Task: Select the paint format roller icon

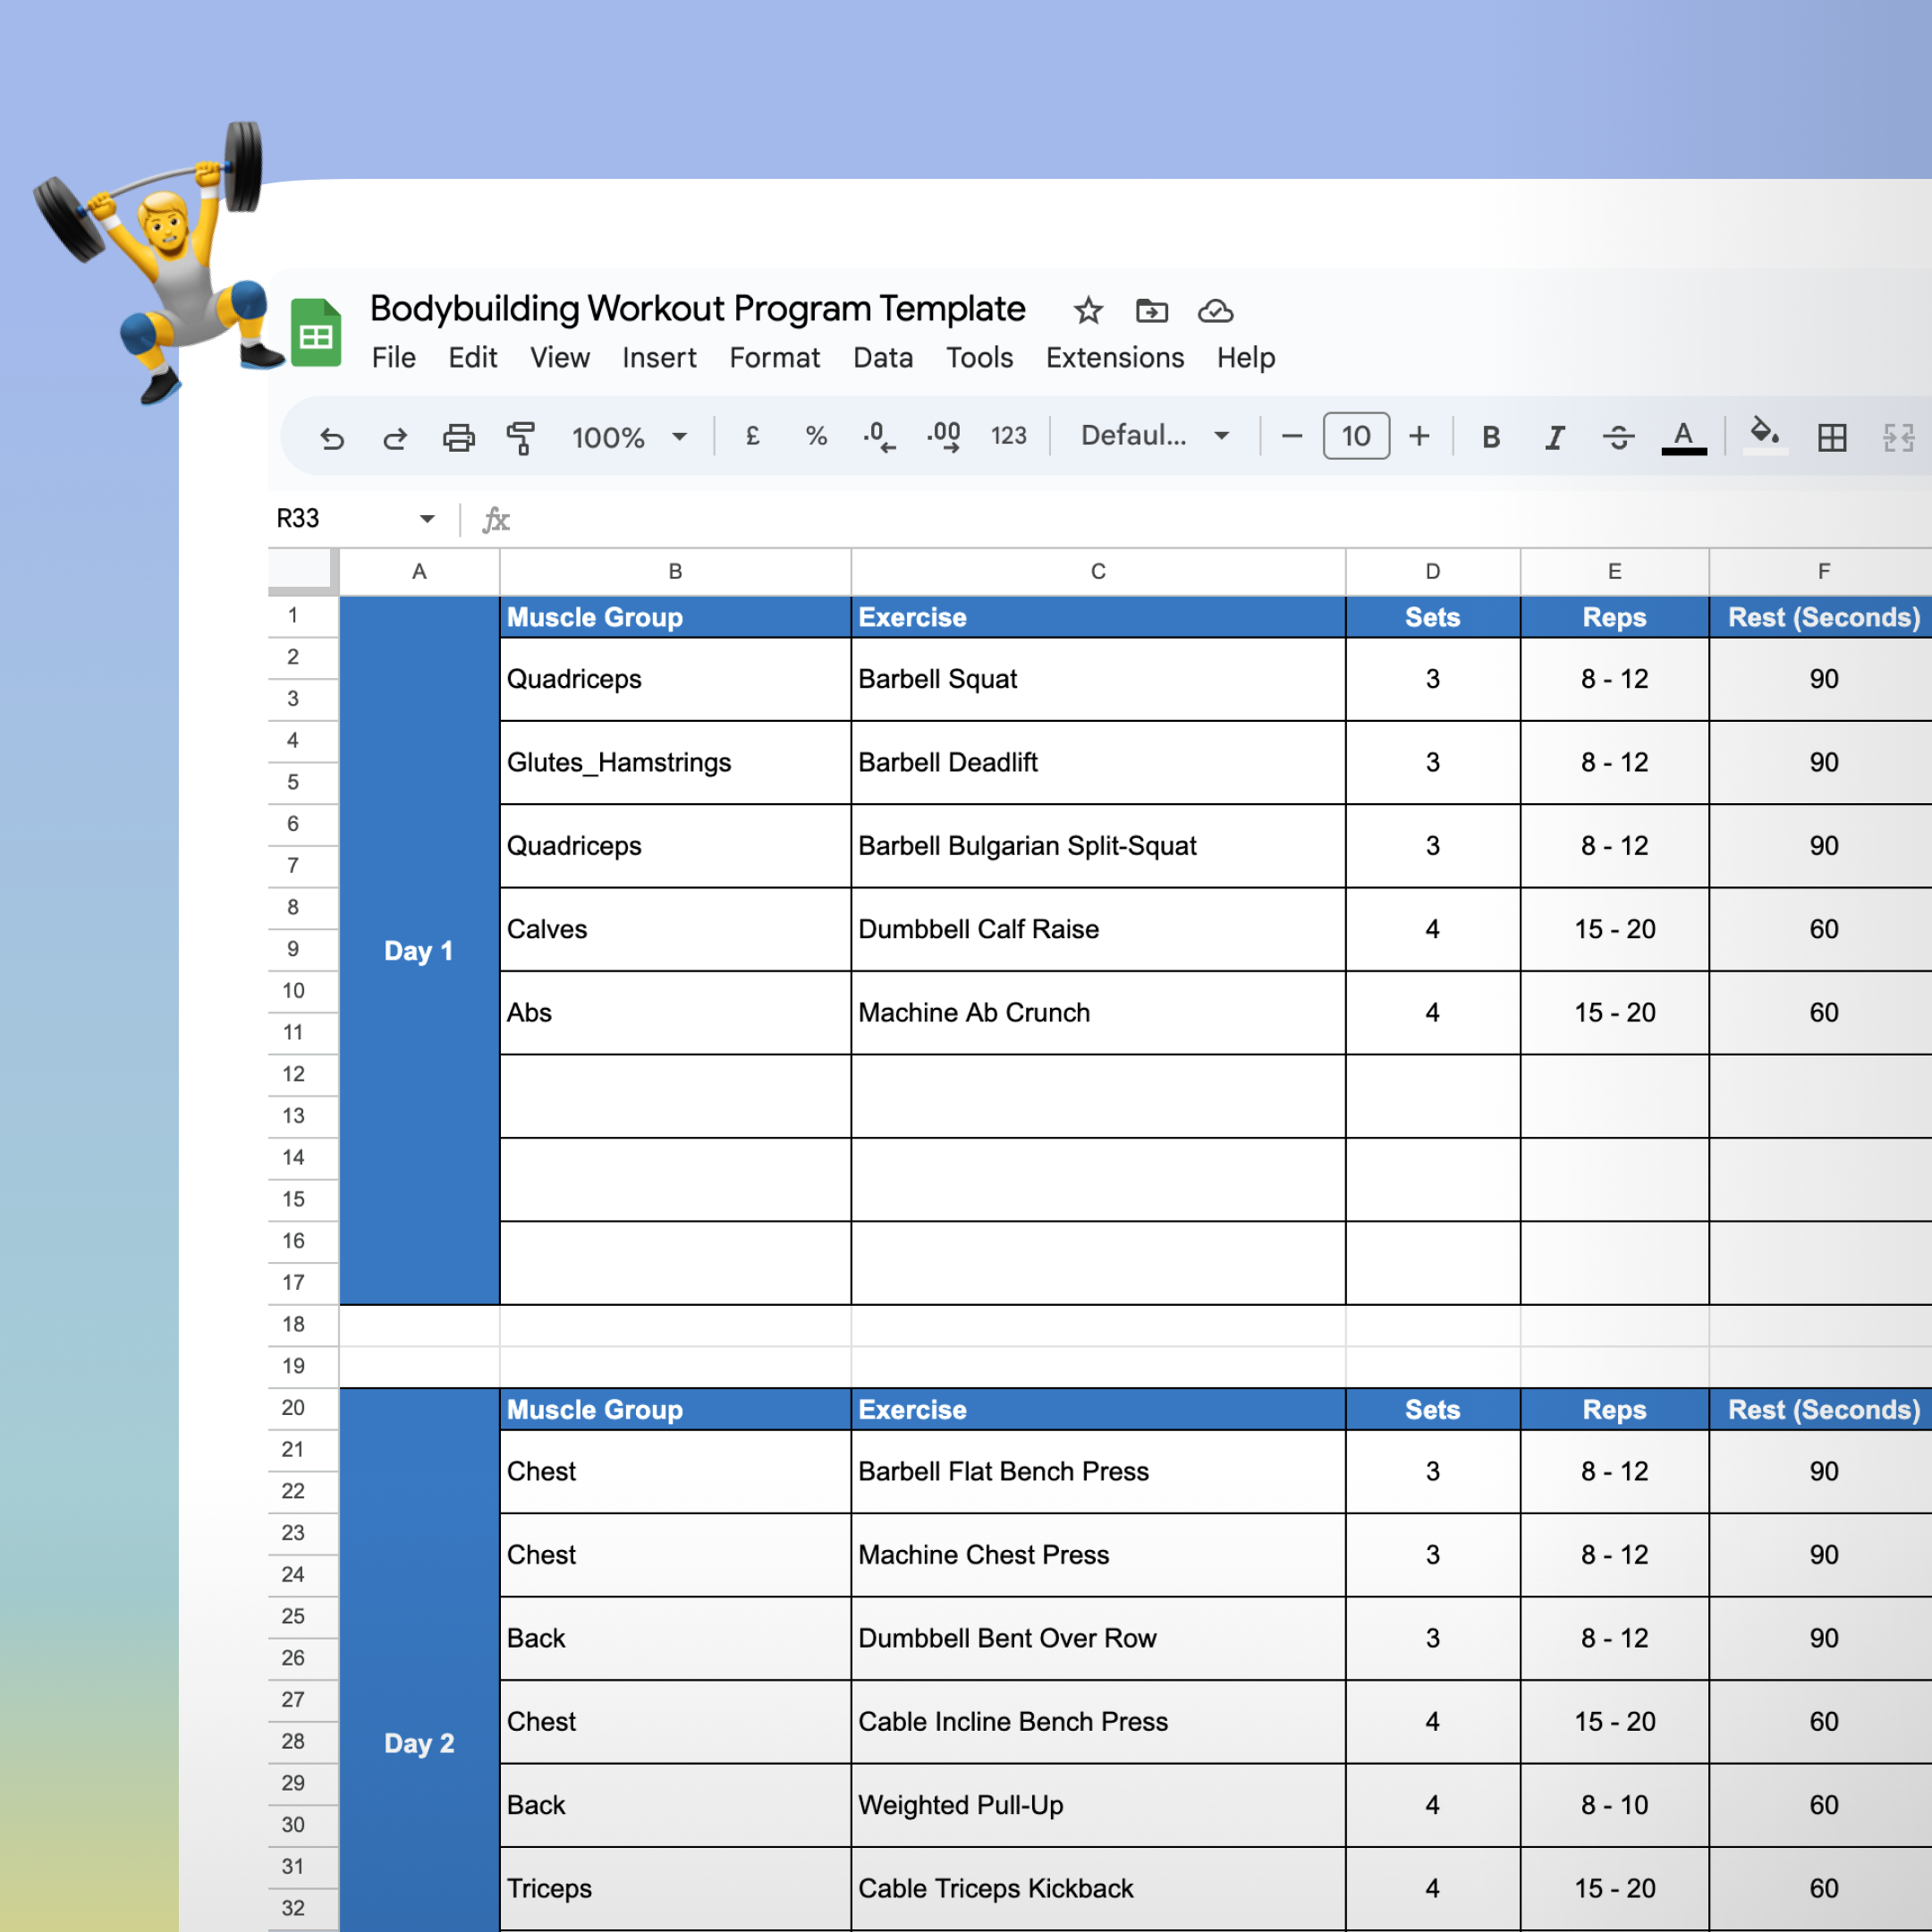Action: click(x=521, y=437)
